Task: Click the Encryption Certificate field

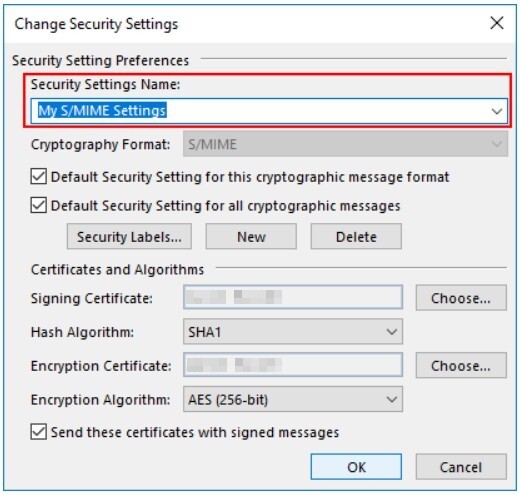Action: pyautogui.click(x=293, y=365)
